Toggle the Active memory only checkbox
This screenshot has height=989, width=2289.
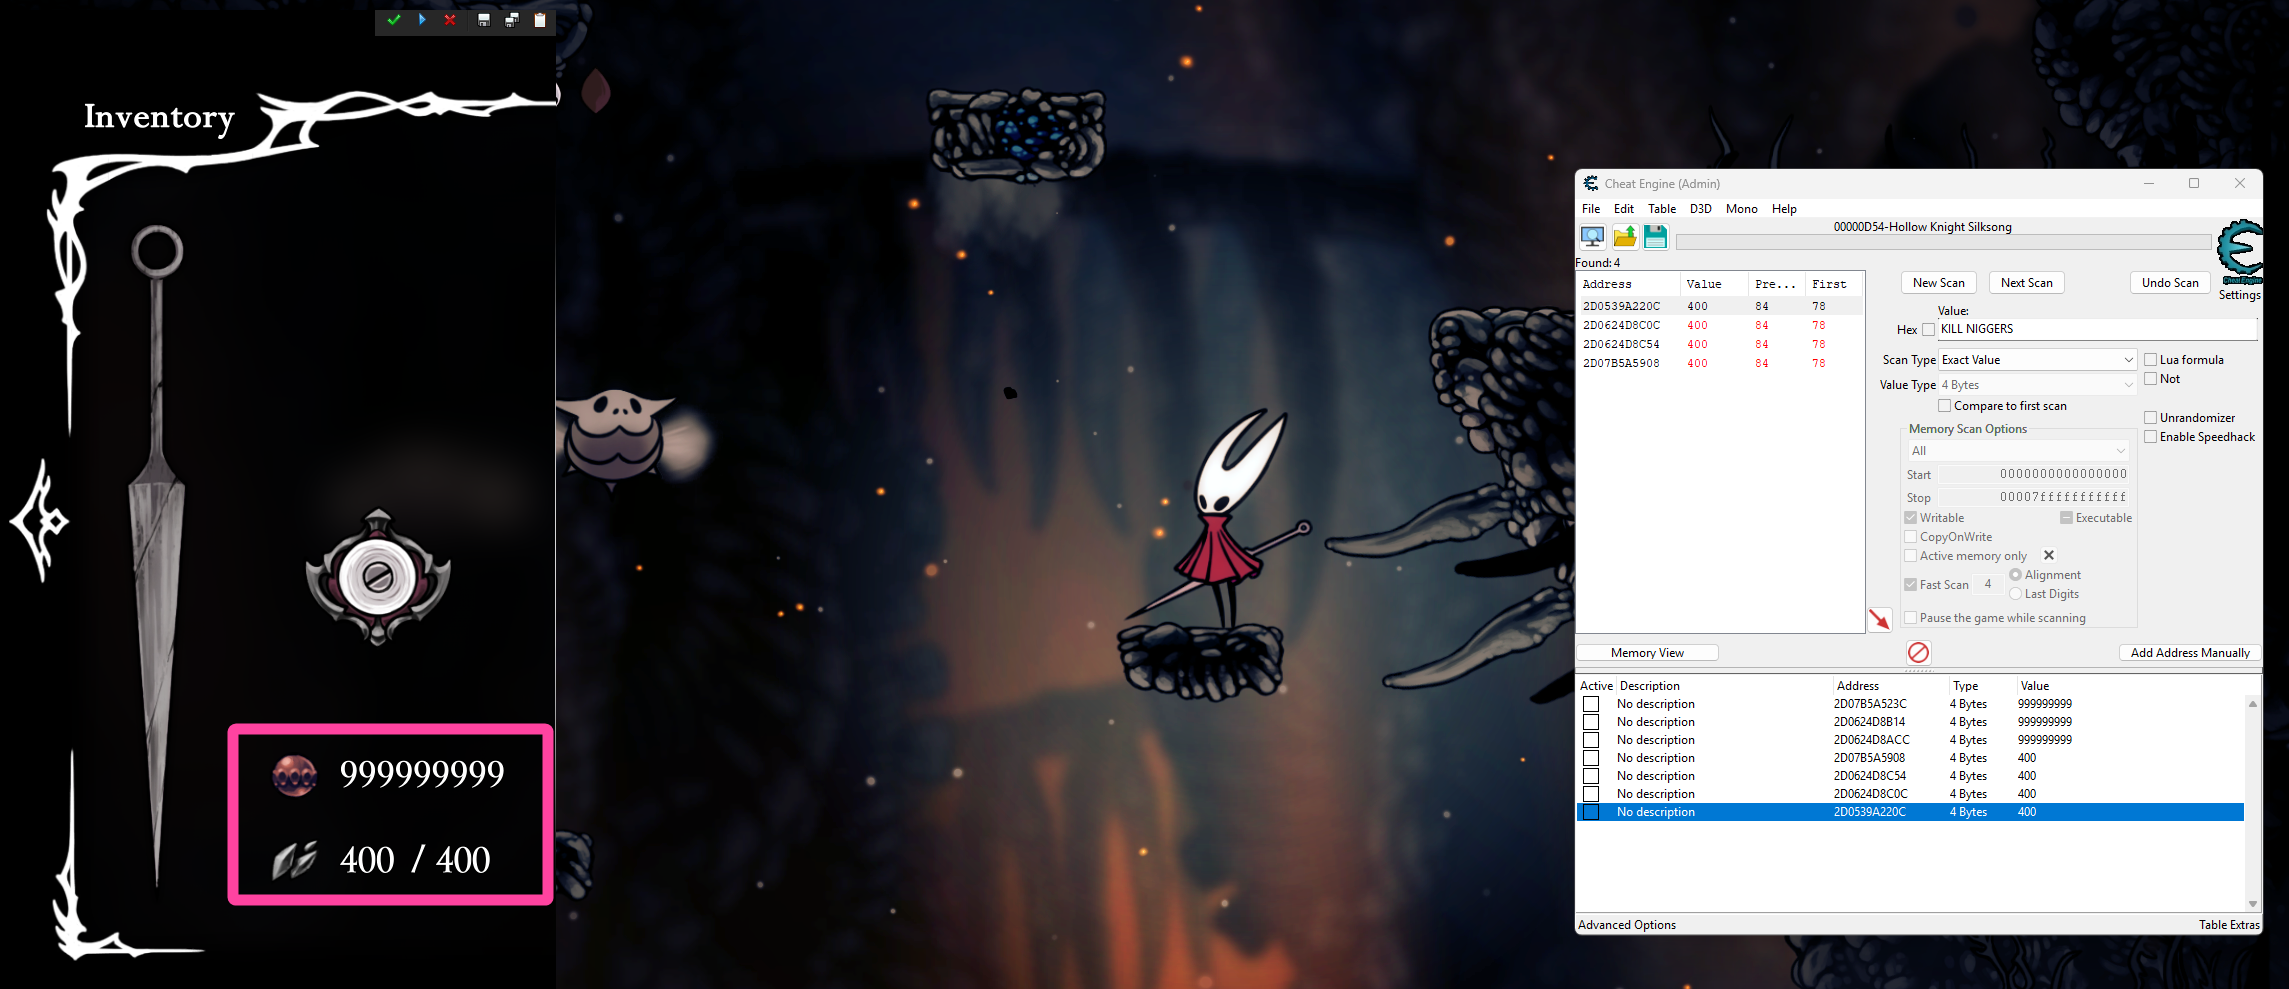(1911, 556)
